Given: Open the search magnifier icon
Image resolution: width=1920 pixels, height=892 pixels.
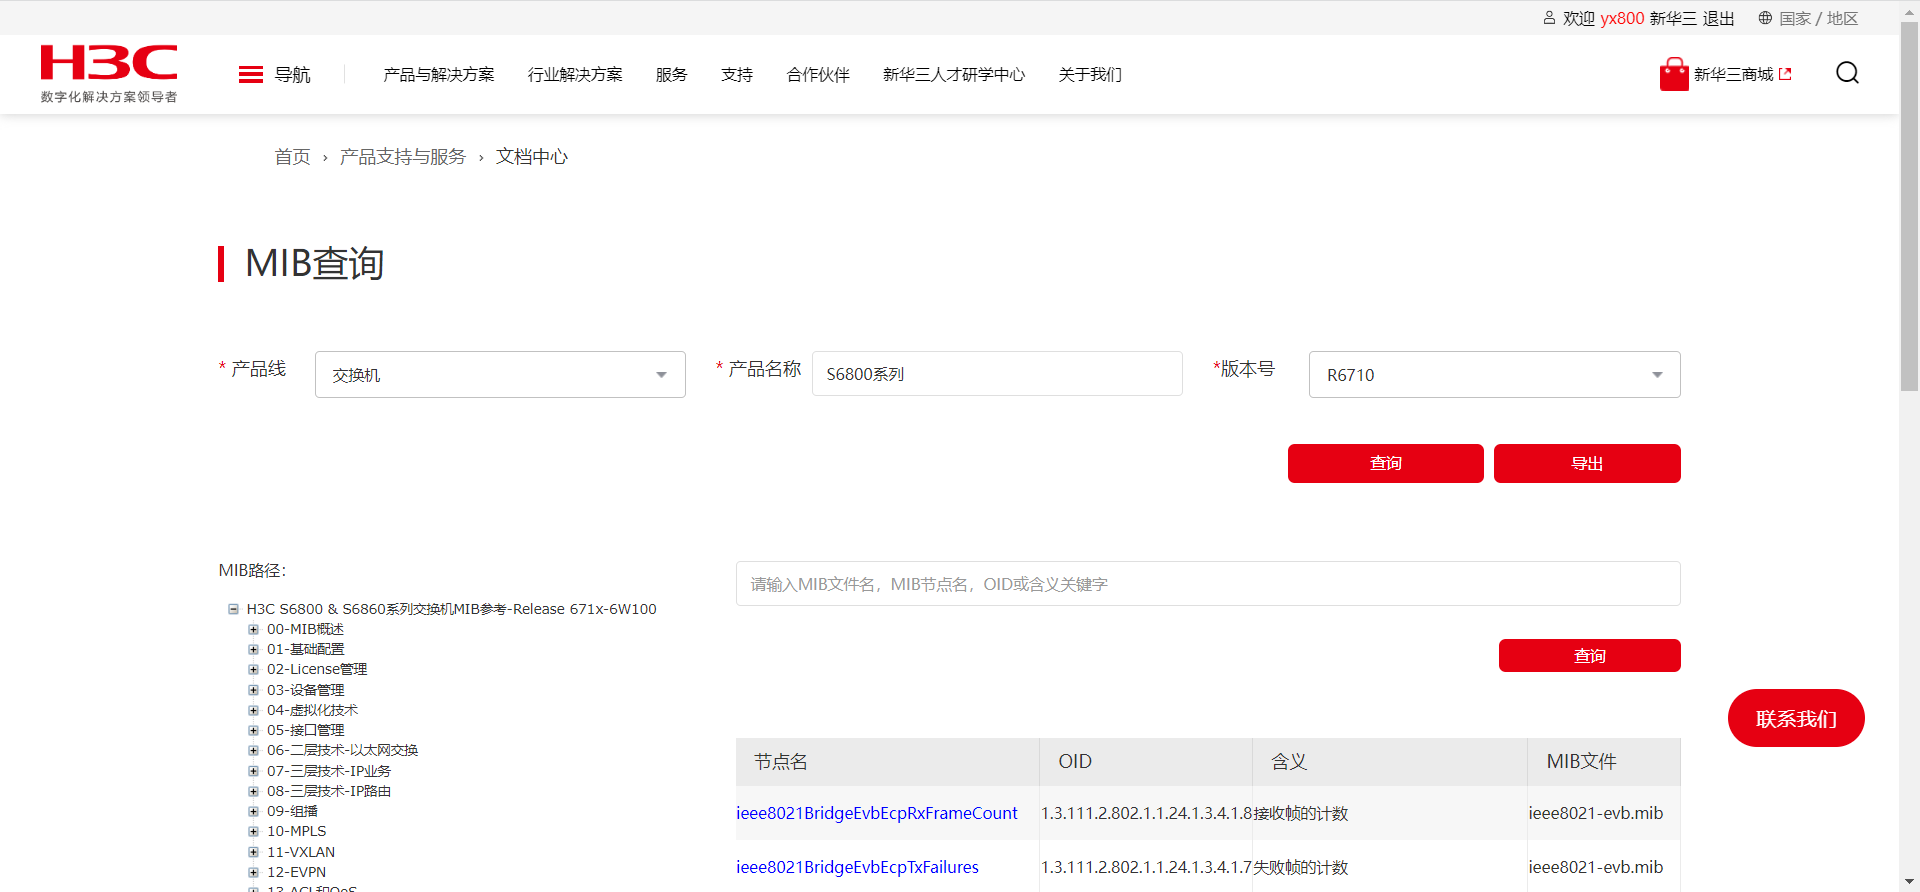Looking at the screenshot, I should click(1847, 73).
